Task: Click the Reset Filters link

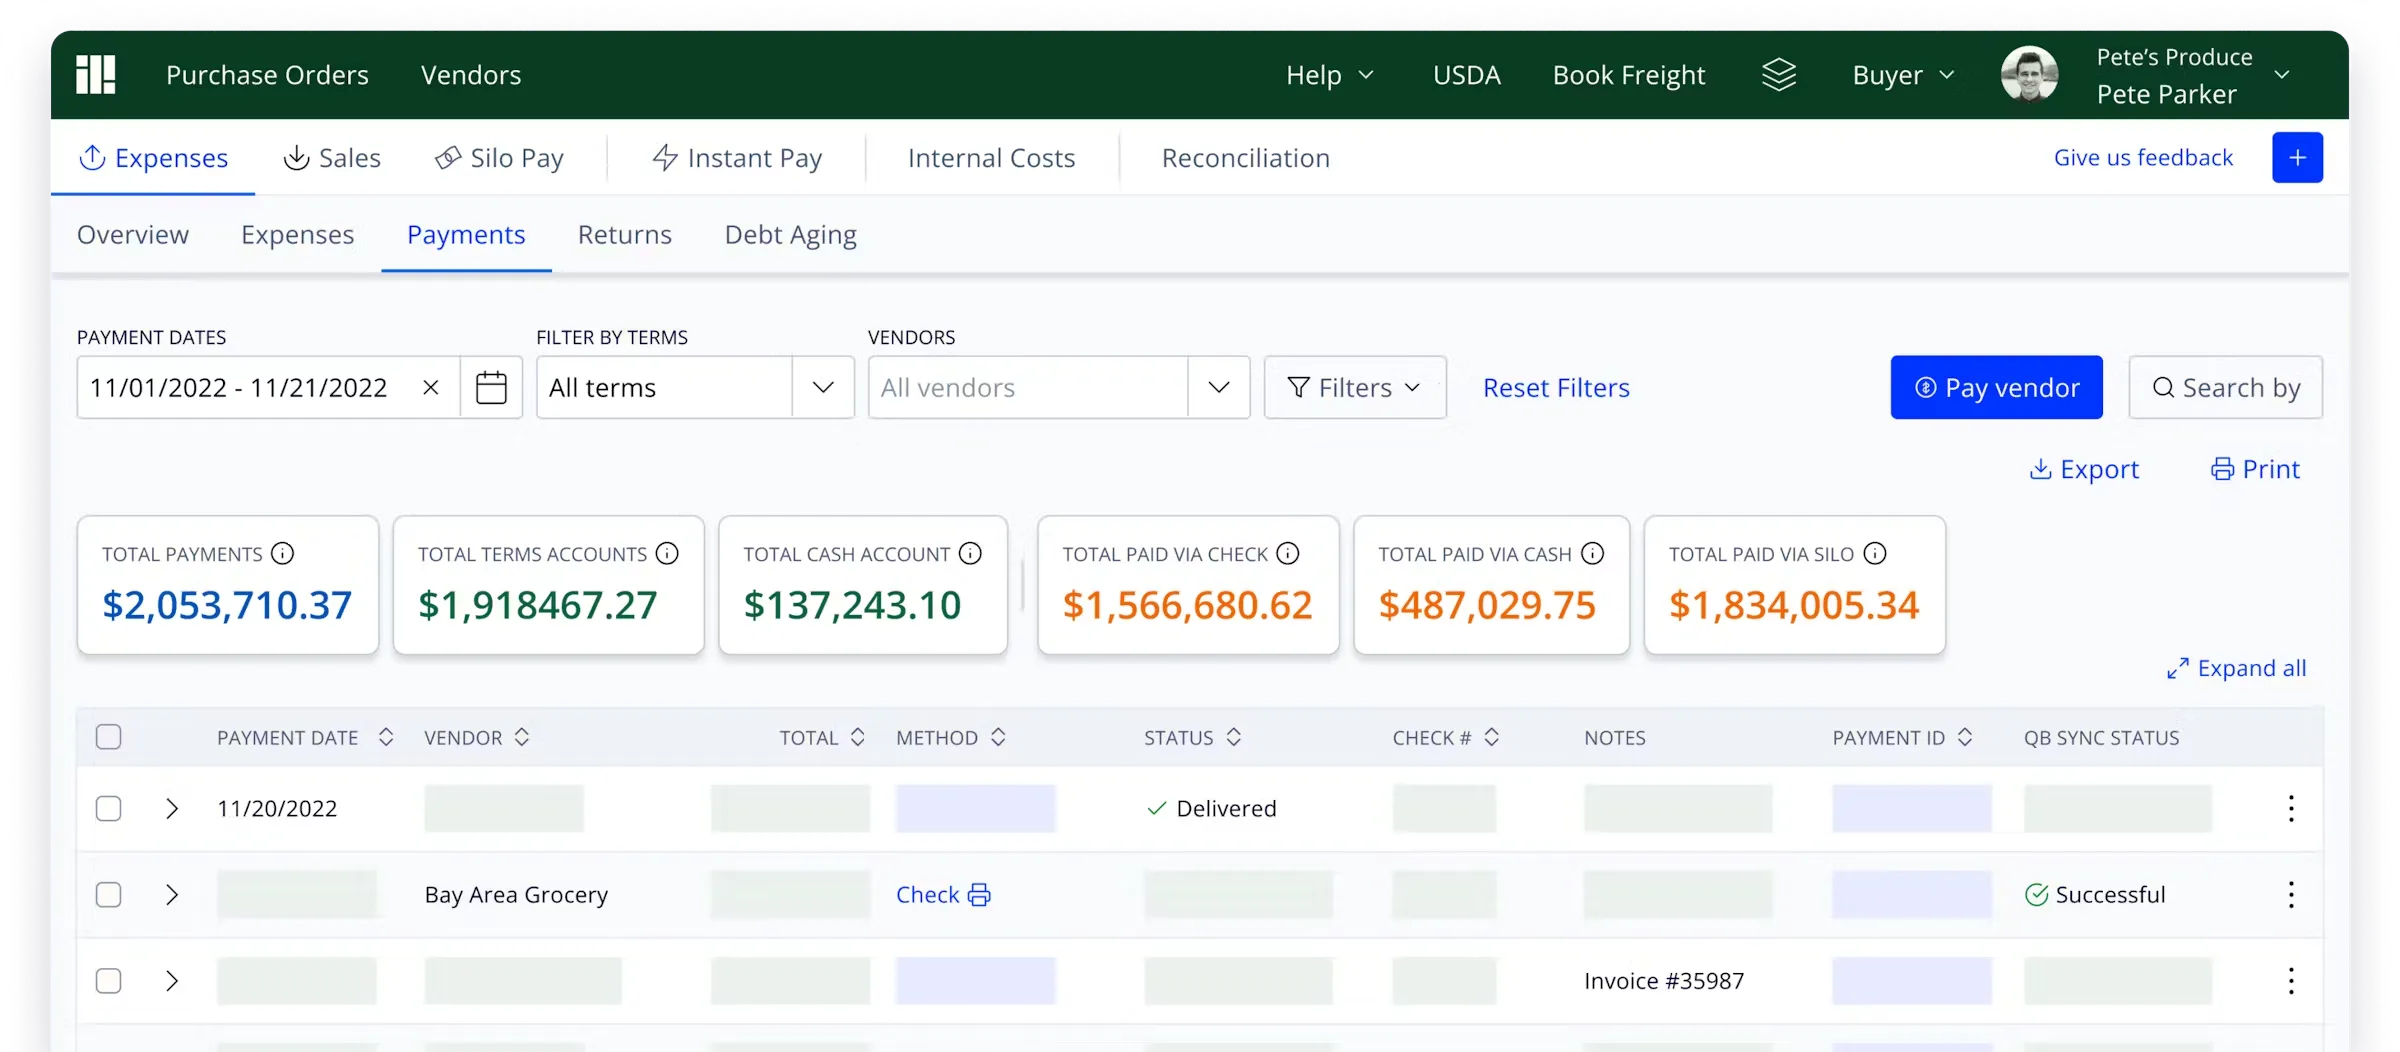Action: coord(1556,388)
